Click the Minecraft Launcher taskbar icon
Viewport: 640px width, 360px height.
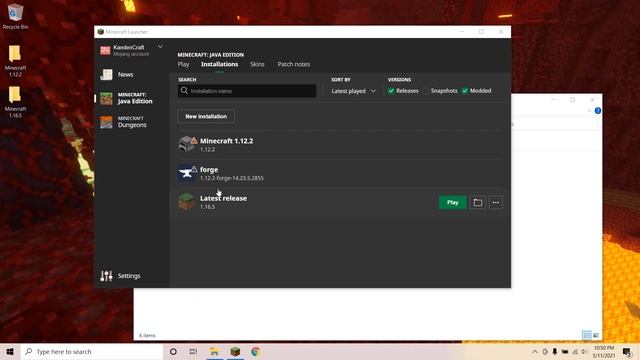click(x=235, y=351)
